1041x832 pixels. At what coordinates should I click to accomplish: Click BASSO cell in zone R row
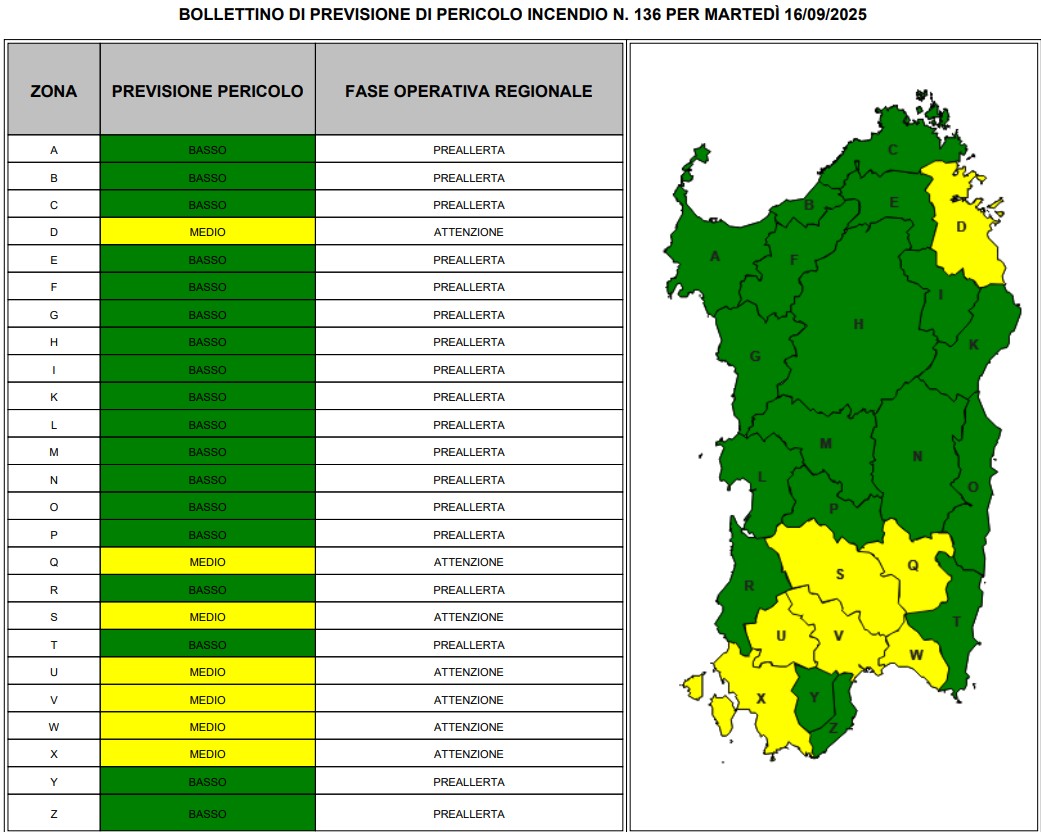click(208, 590)
